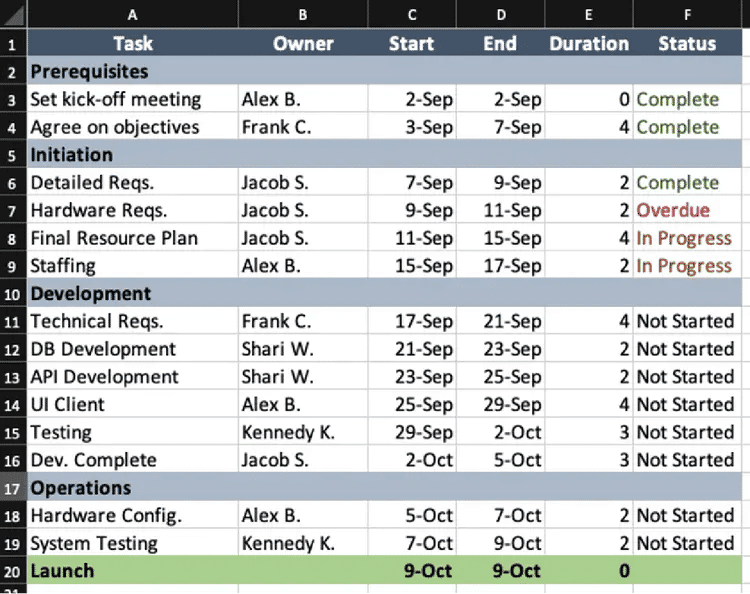Screen dimensions: 750x594
Task: Select the Prerequisites section row
Action: pos(385,71)
